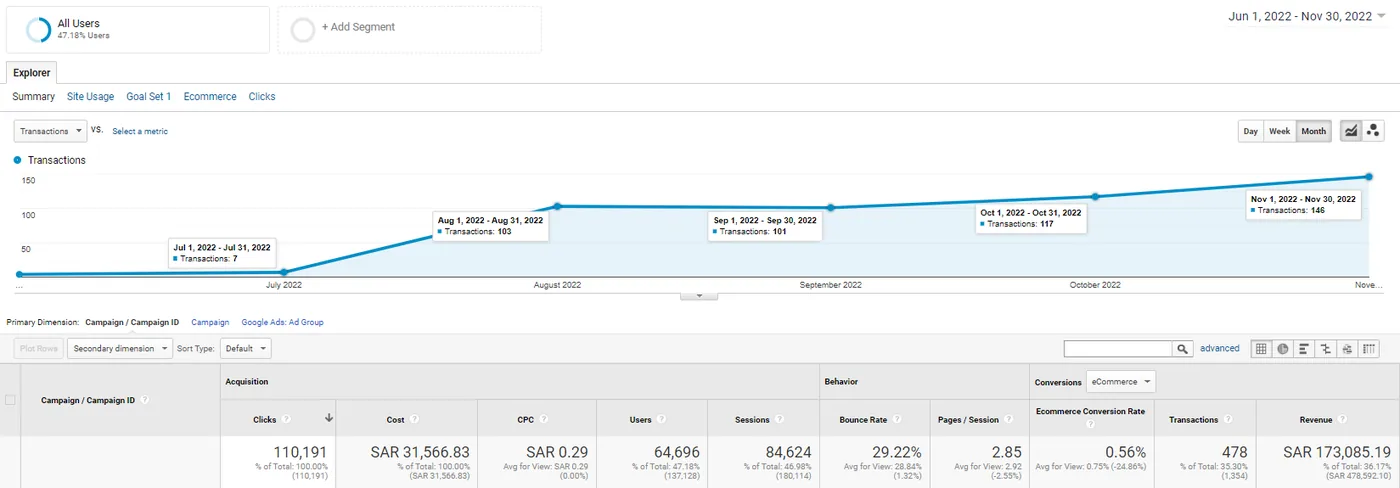Viewport: 1400px width, 488px height.
Task: Click the October 2022 data point
Action: click(x=1095, y=196)
